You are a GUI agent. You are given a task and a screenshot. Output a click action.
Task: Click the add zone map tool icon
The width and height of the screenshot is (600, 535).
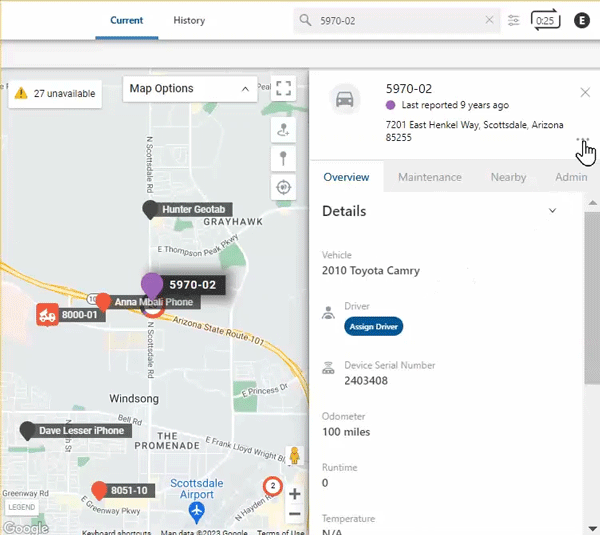click(283, 130)
